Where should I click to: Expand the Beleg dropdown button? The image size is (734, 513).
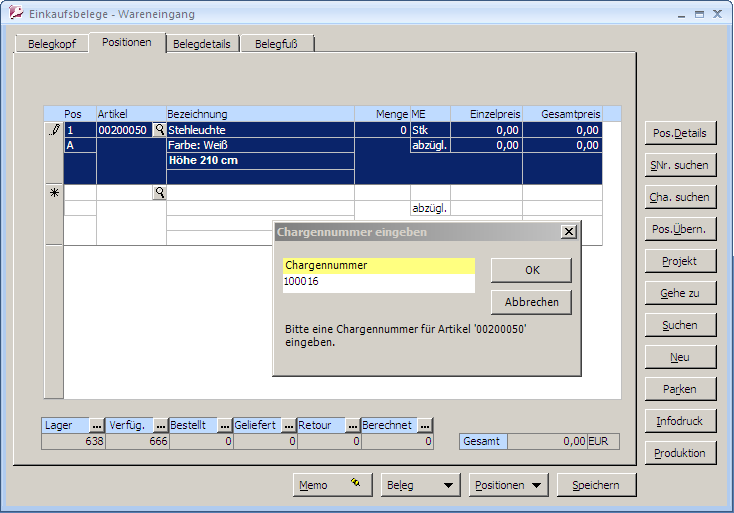pyautogui.click(x=420, y=485)
